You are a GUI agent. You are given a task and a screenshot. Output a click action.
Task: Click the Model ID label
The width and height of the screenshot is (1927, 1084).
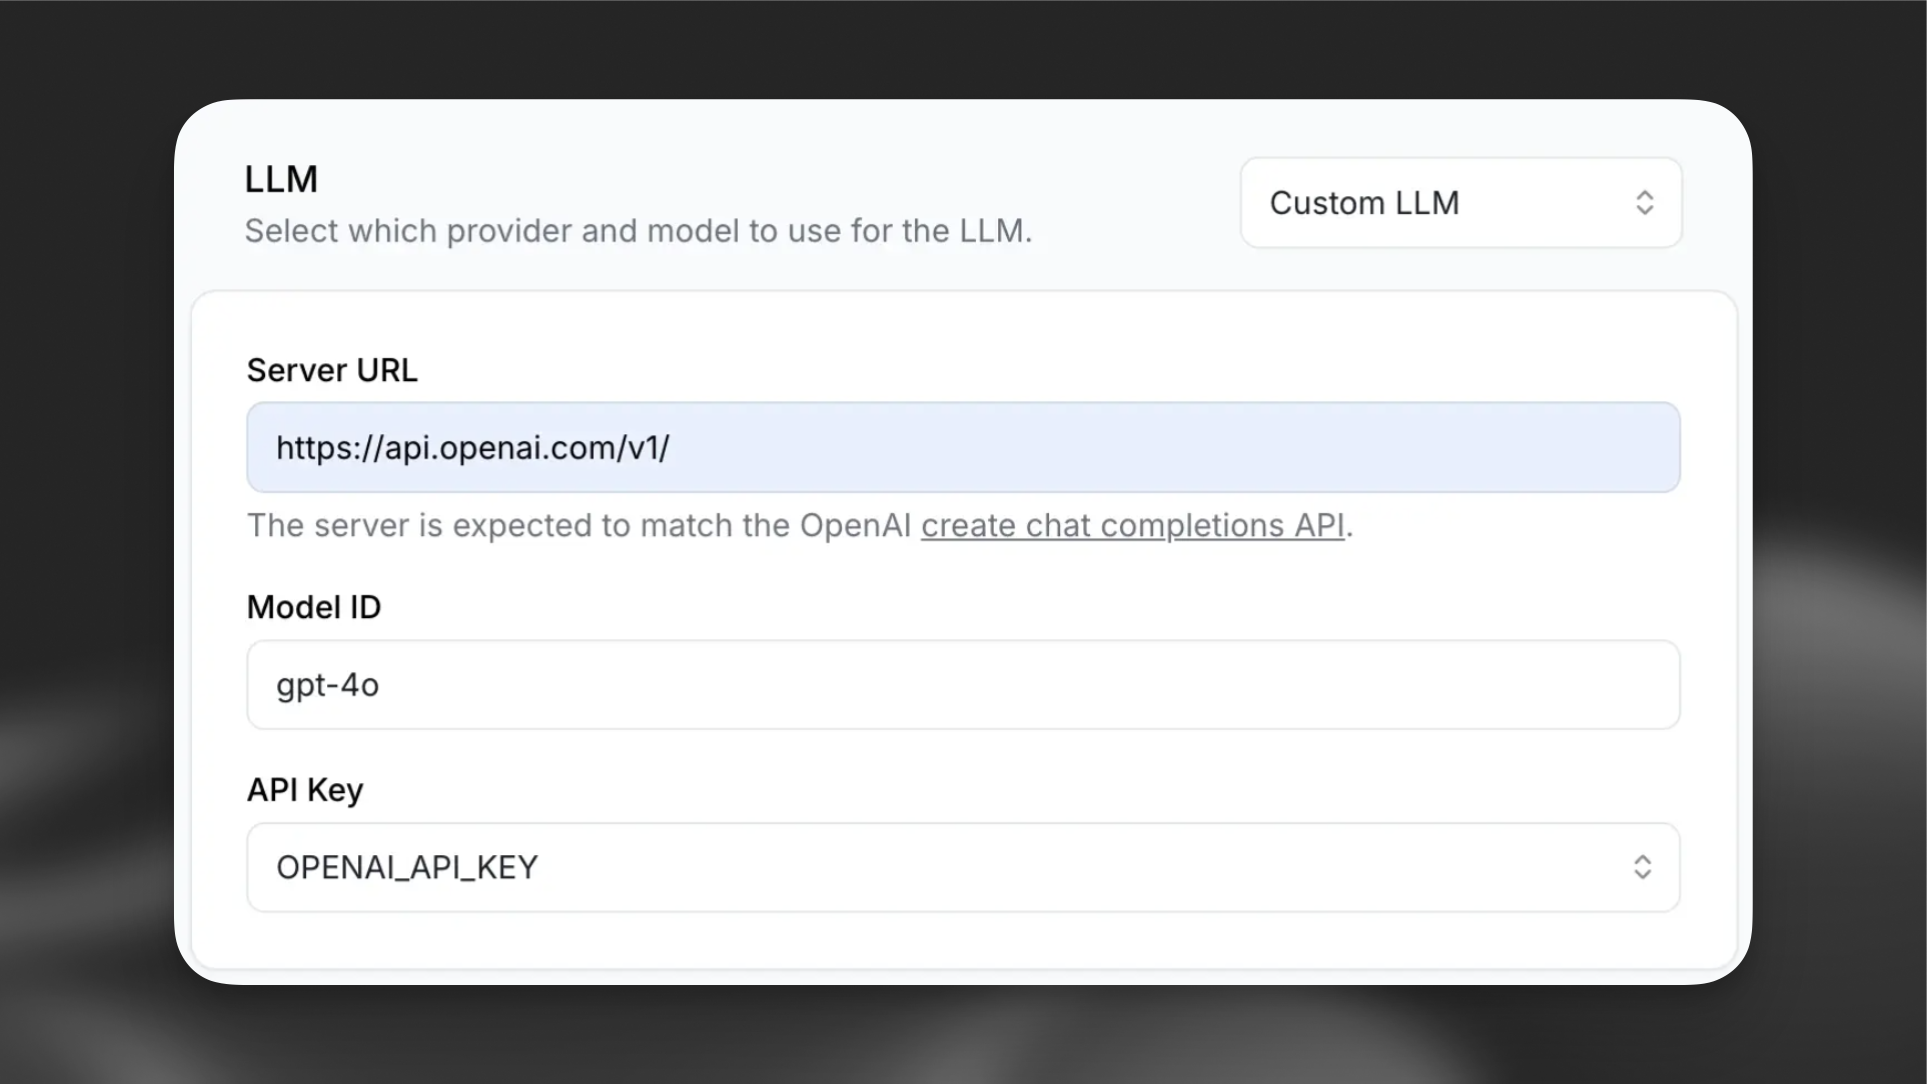314,606
